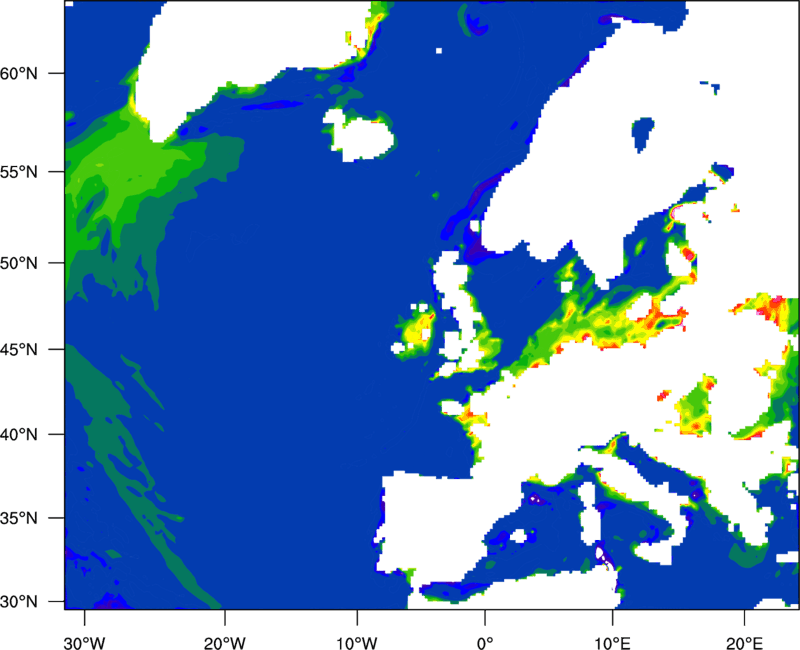The image size is (800, 650).
Task: Click the 50°N latitude label
Action: (19, 263)
